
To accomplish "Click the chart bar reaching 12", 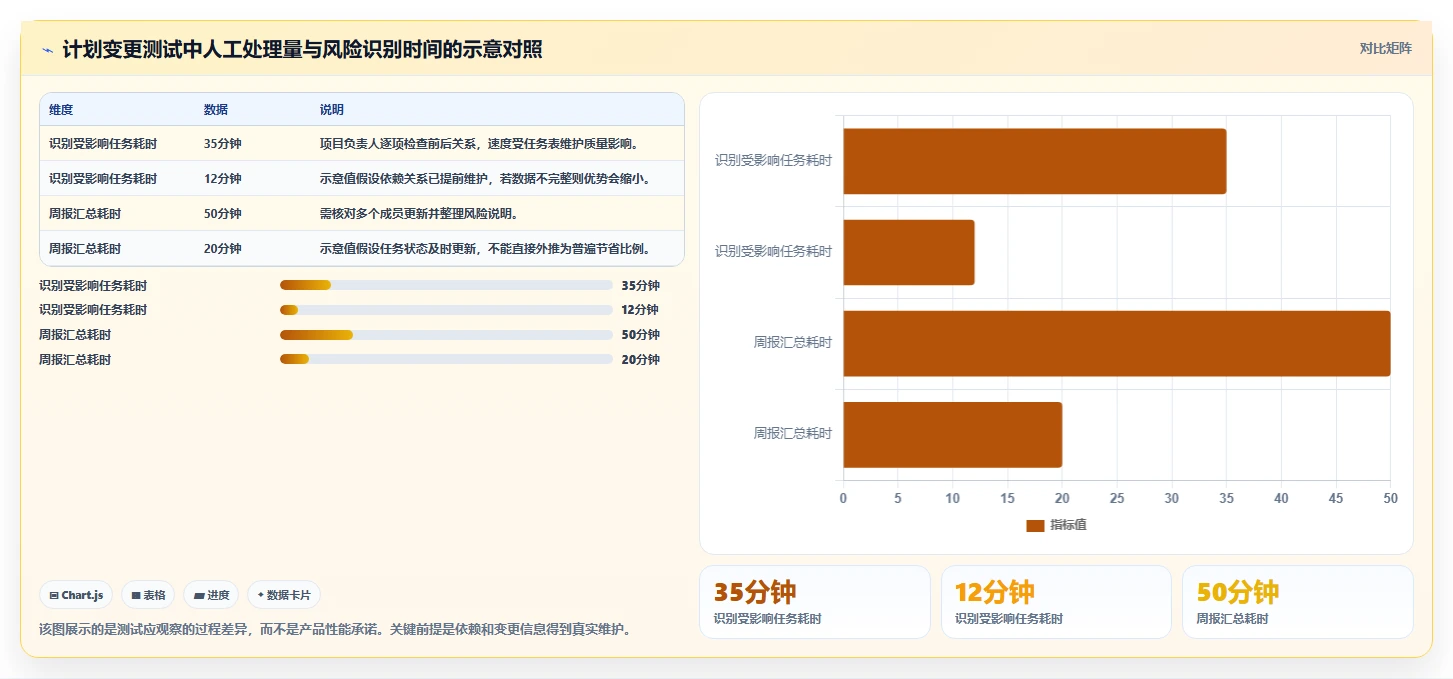I will click(x=909, y=252).
